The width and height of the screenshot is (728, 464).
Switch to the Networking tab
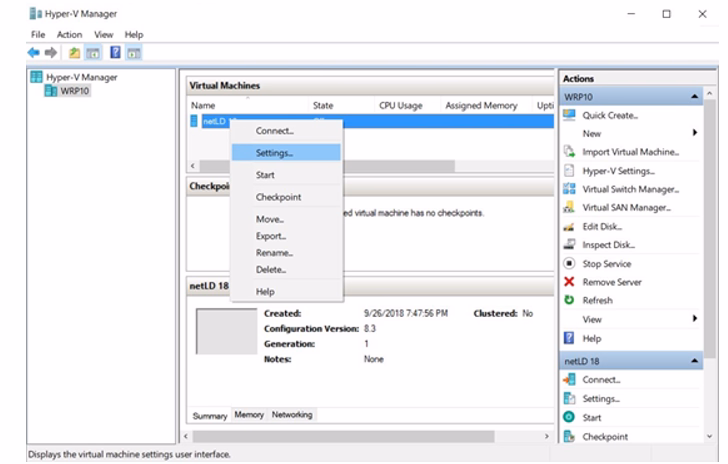(x=292, y=414)
